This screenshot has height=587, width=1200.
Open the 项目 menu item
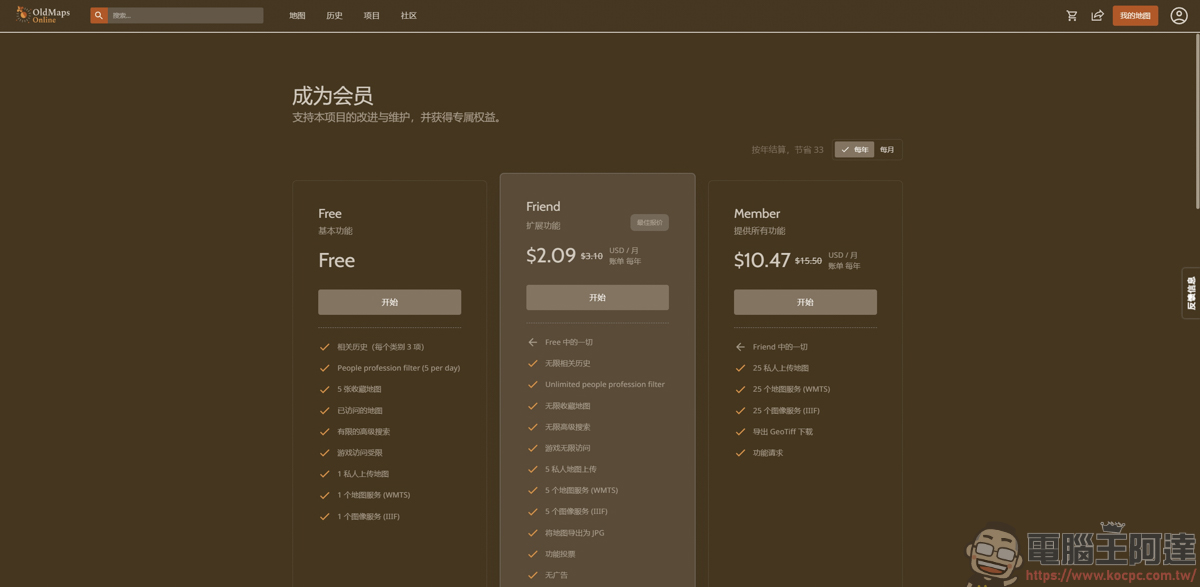point(372,16)
